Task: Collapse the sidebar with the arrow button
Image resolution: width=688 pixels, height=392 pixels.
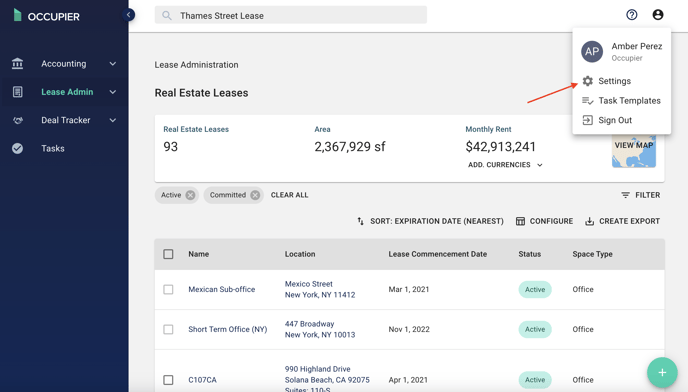Action: tap(129, 15)
